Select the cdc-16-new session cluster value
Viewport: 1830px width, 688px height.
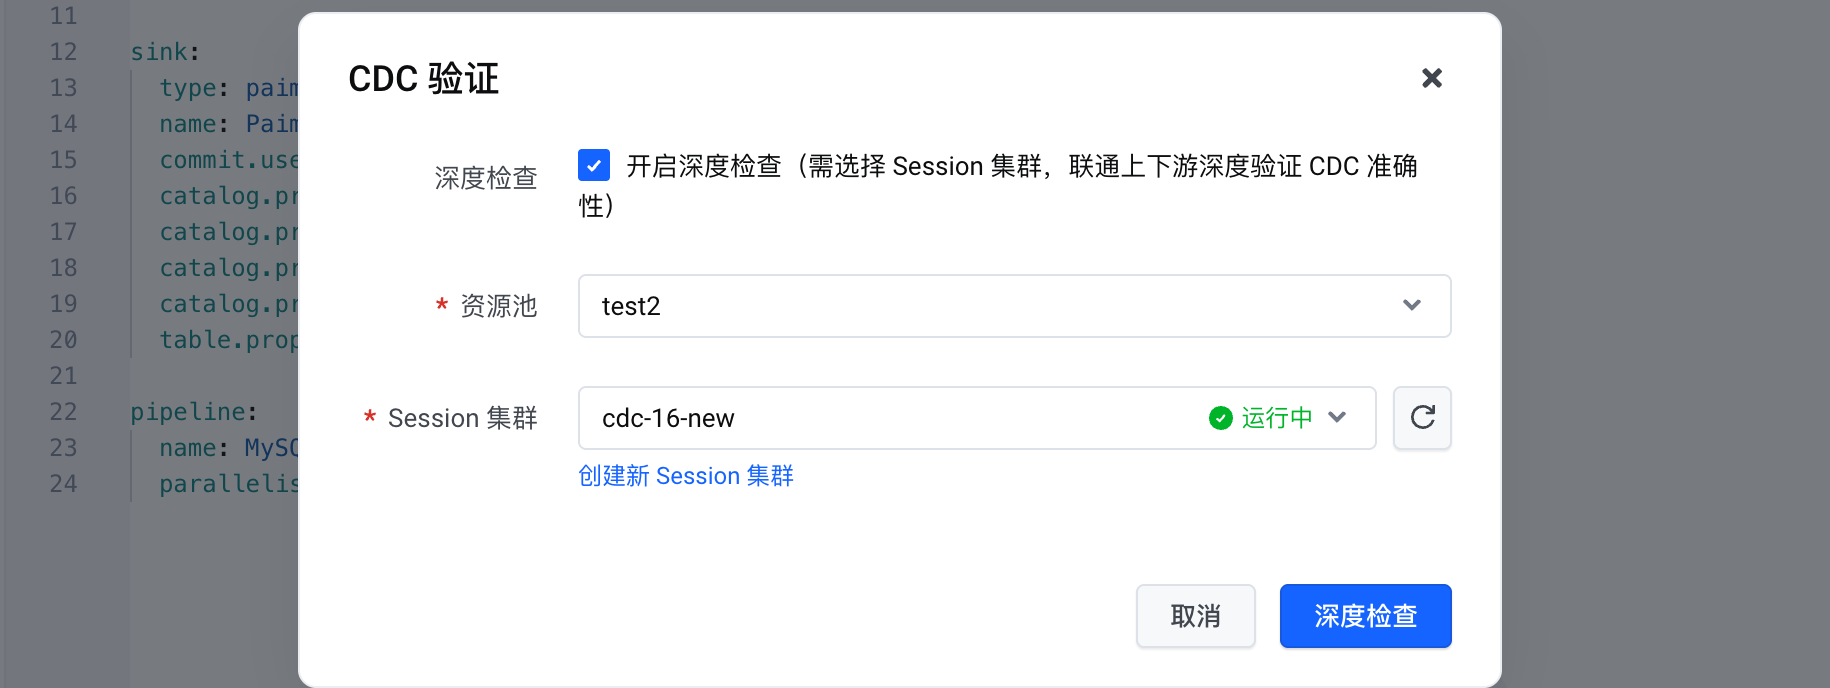pyautogui.click(x=668, y=418)
